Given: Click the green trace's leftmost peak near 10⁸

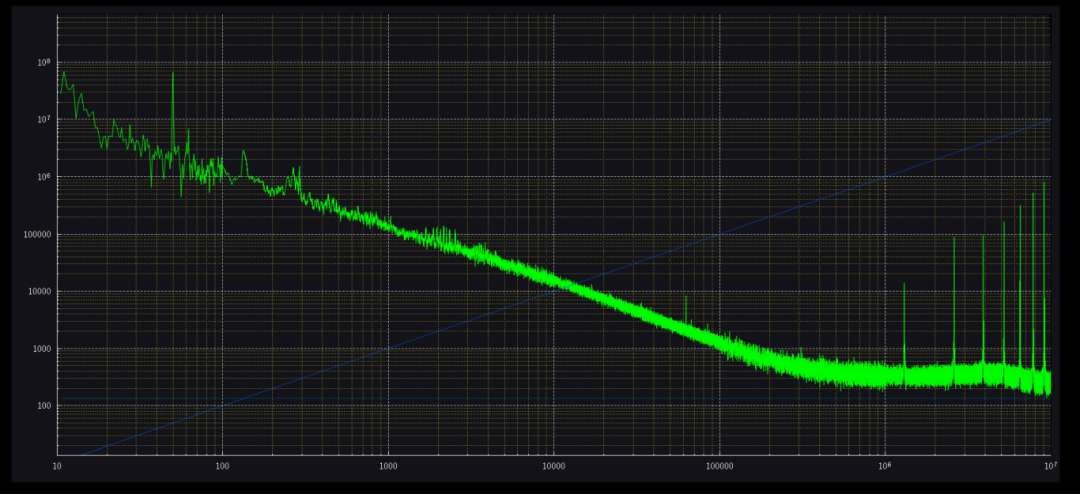Looking at the screenshot, I should pyautogui.click(x=64, y=73).
